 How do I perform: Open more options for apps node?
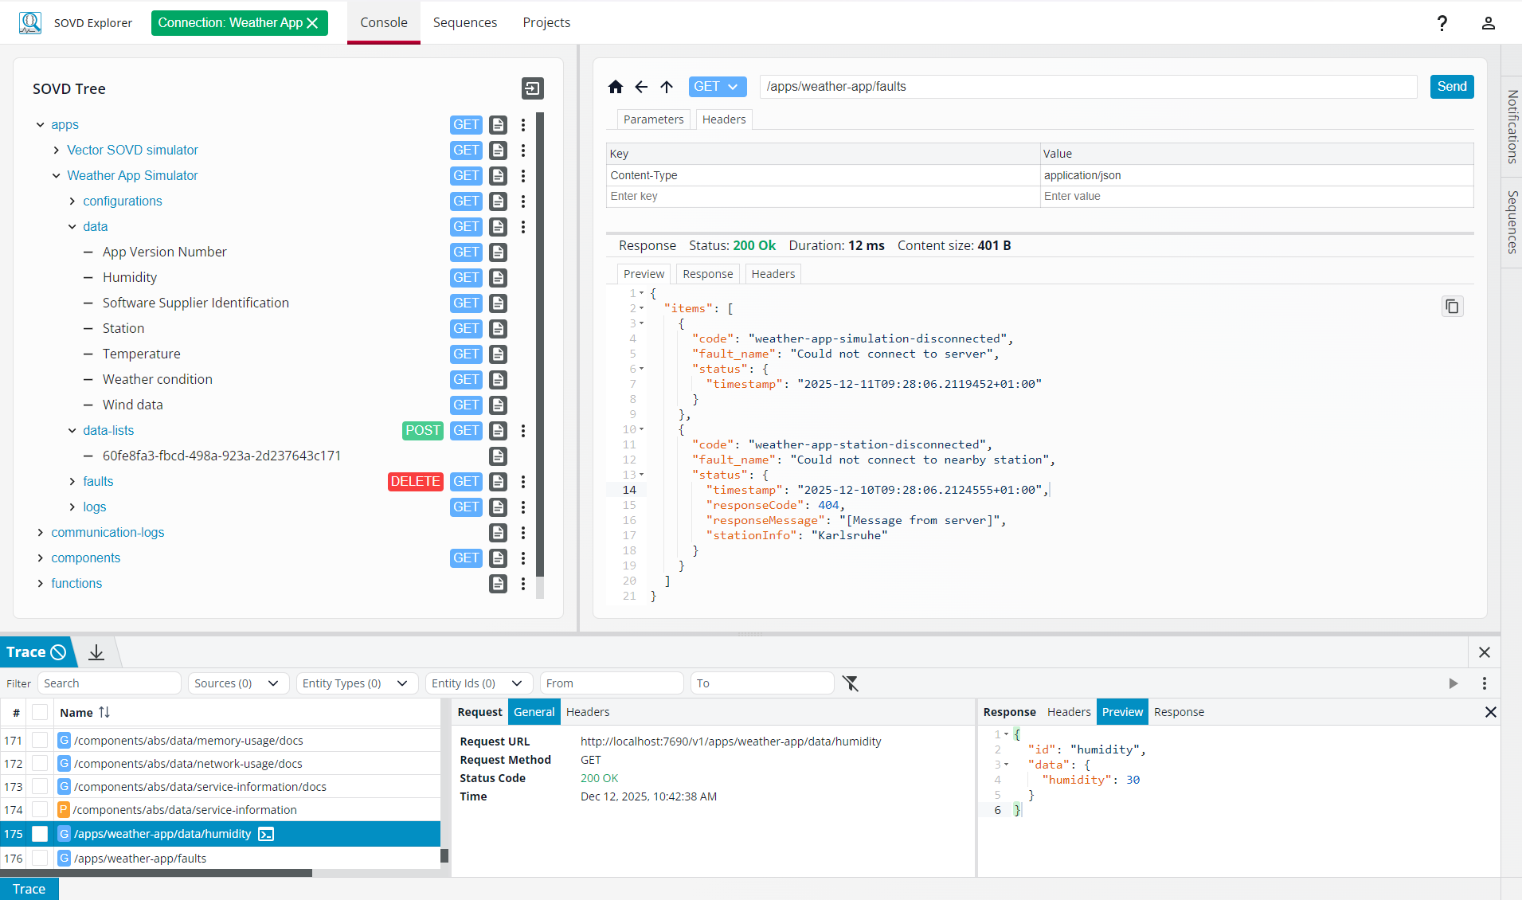click(523, 125)
